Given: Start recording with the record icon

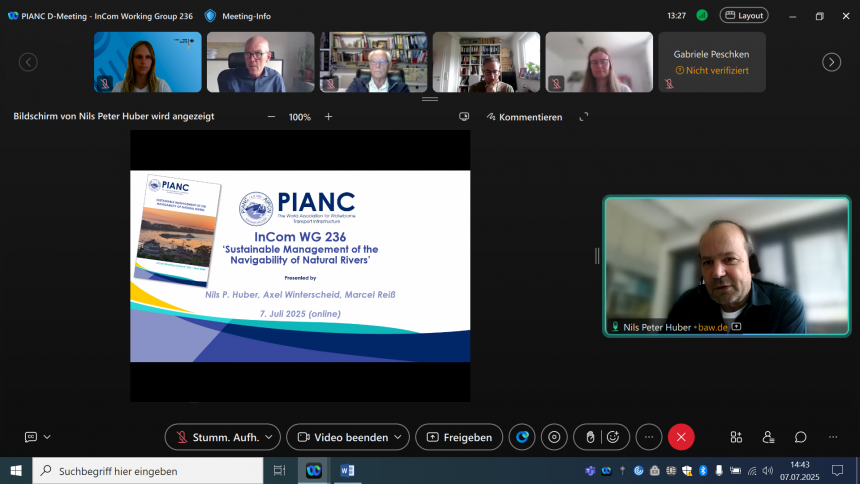Looking at the screenshot, I should [x=554, y=437].
